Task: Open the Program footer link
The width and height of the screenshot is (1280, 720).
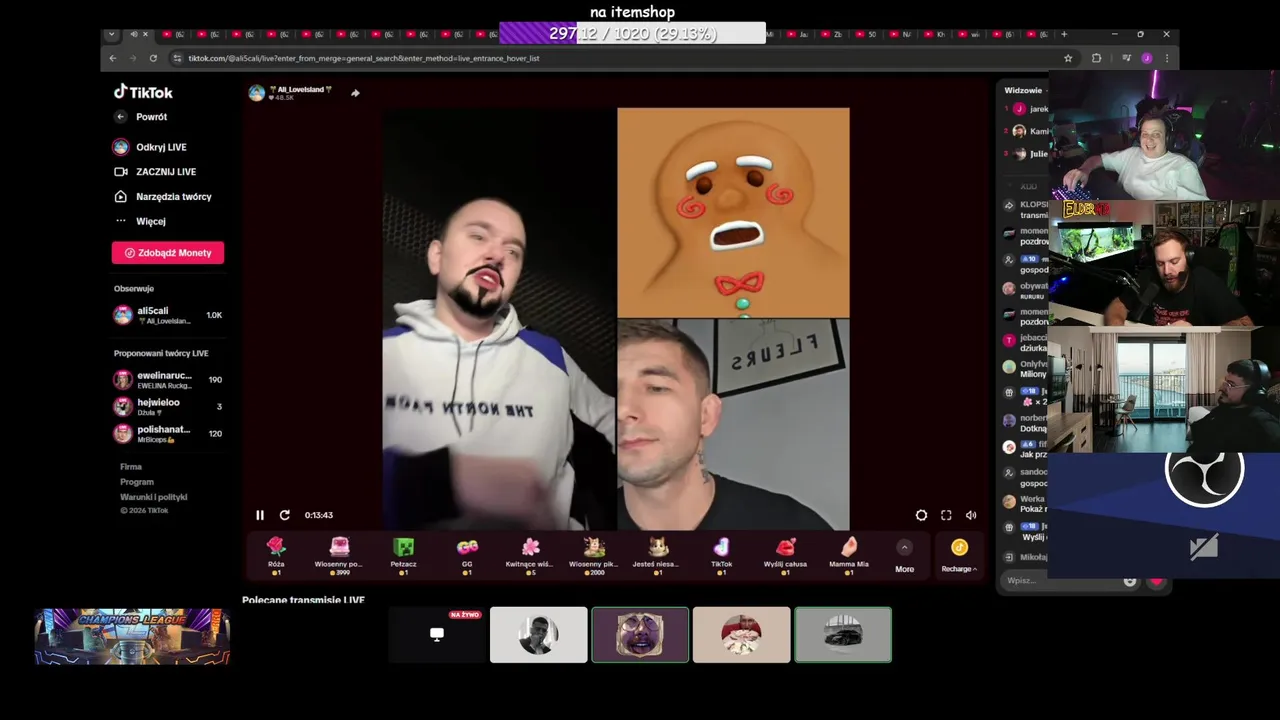Action: pos(137,482)
